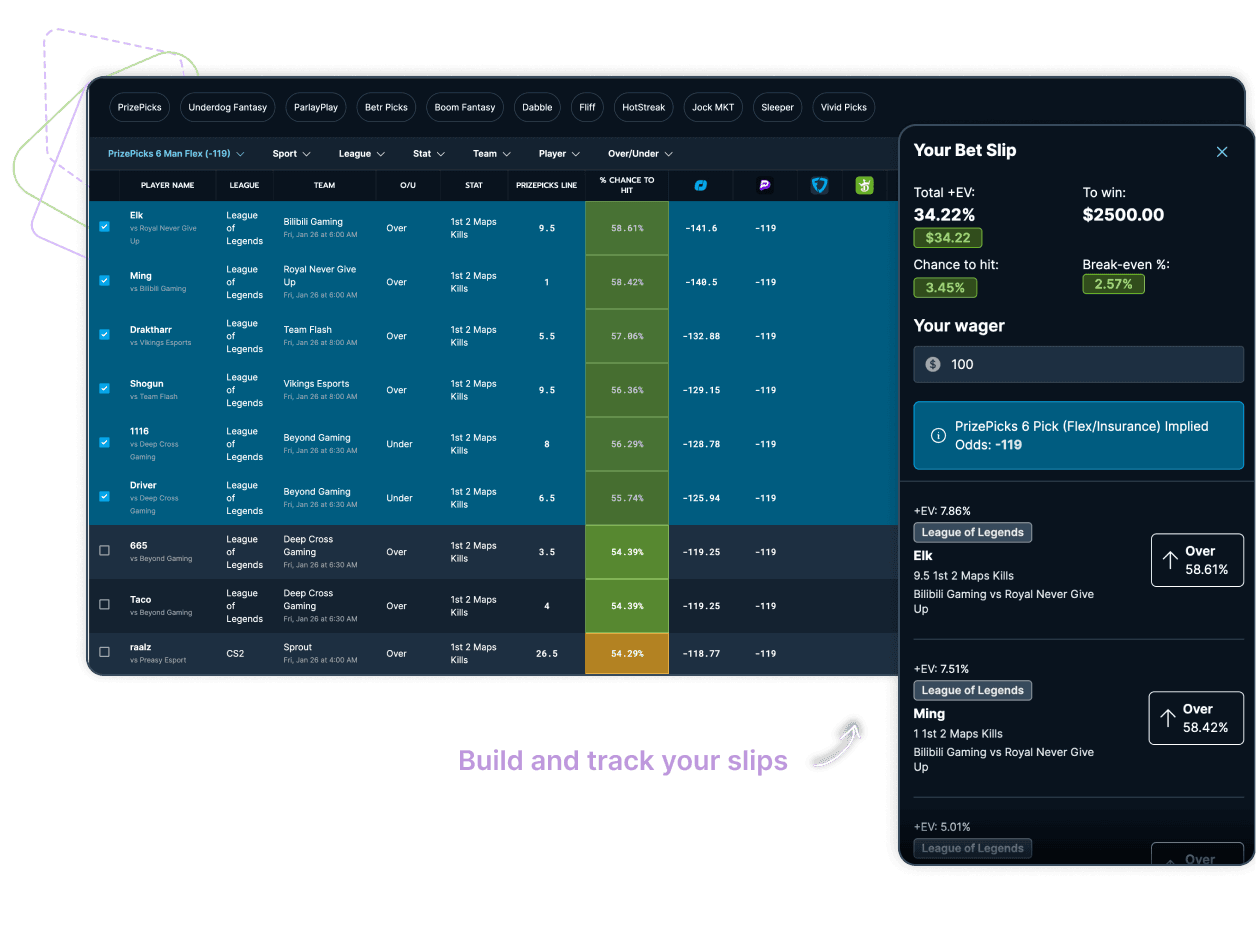Click the League of Legends tag above Elk

pyautogui.click(x=972, y=533)
